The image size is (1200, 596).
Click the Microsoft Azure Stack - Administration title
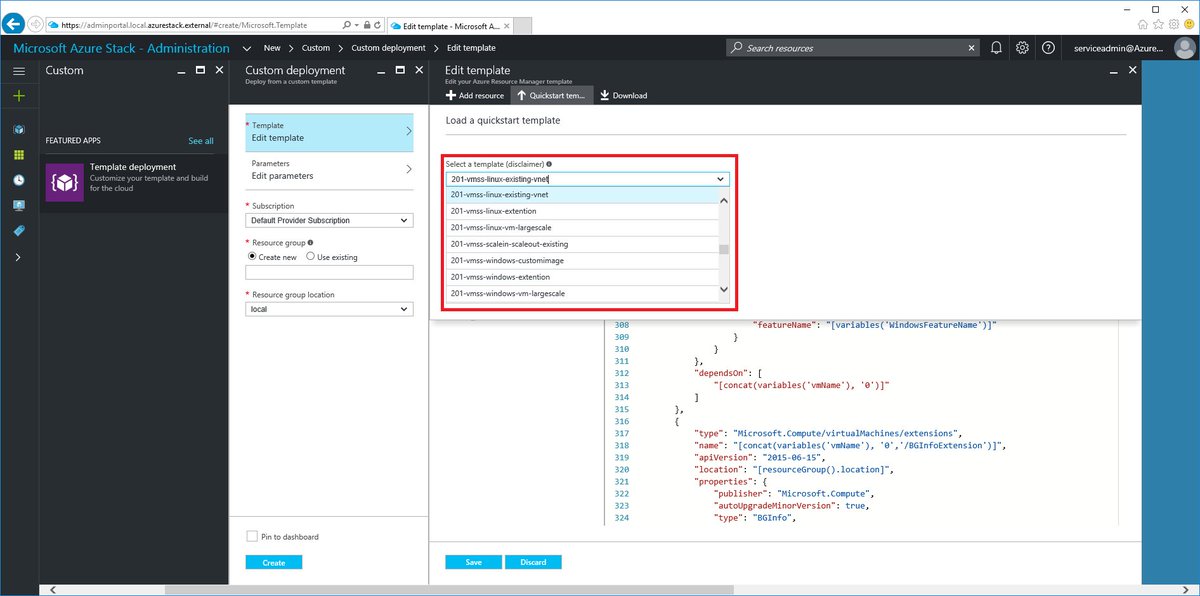click(121, 48)
